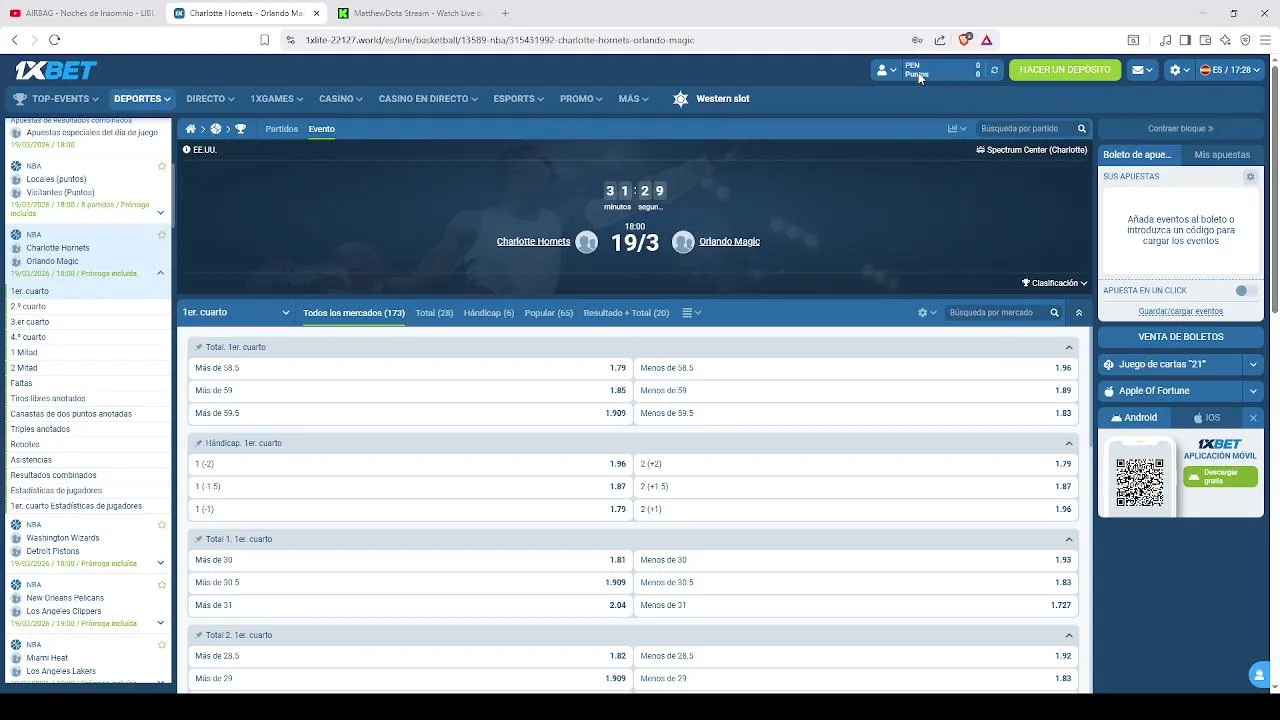This screenshot has width=1280, height=720.
Task: Favorite the Locales (puntos) NBA entry
Action: click(162, 166)
